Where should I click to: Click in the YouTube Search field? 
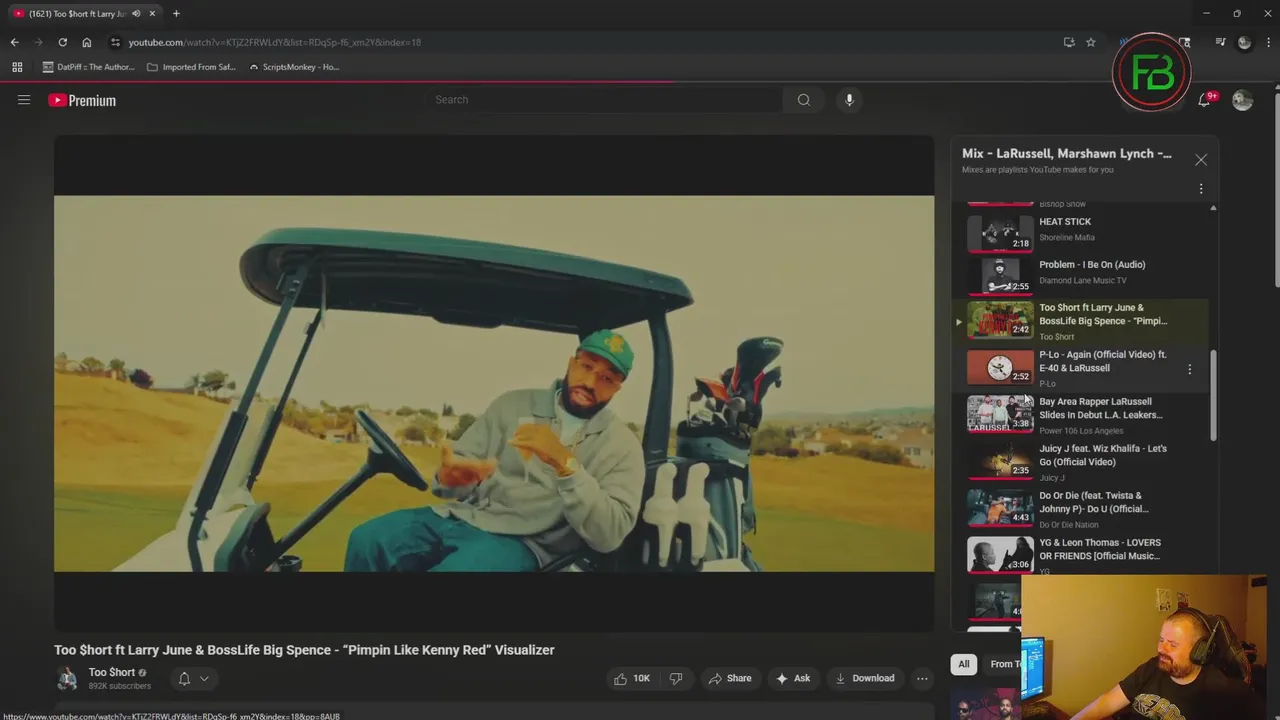605,100
